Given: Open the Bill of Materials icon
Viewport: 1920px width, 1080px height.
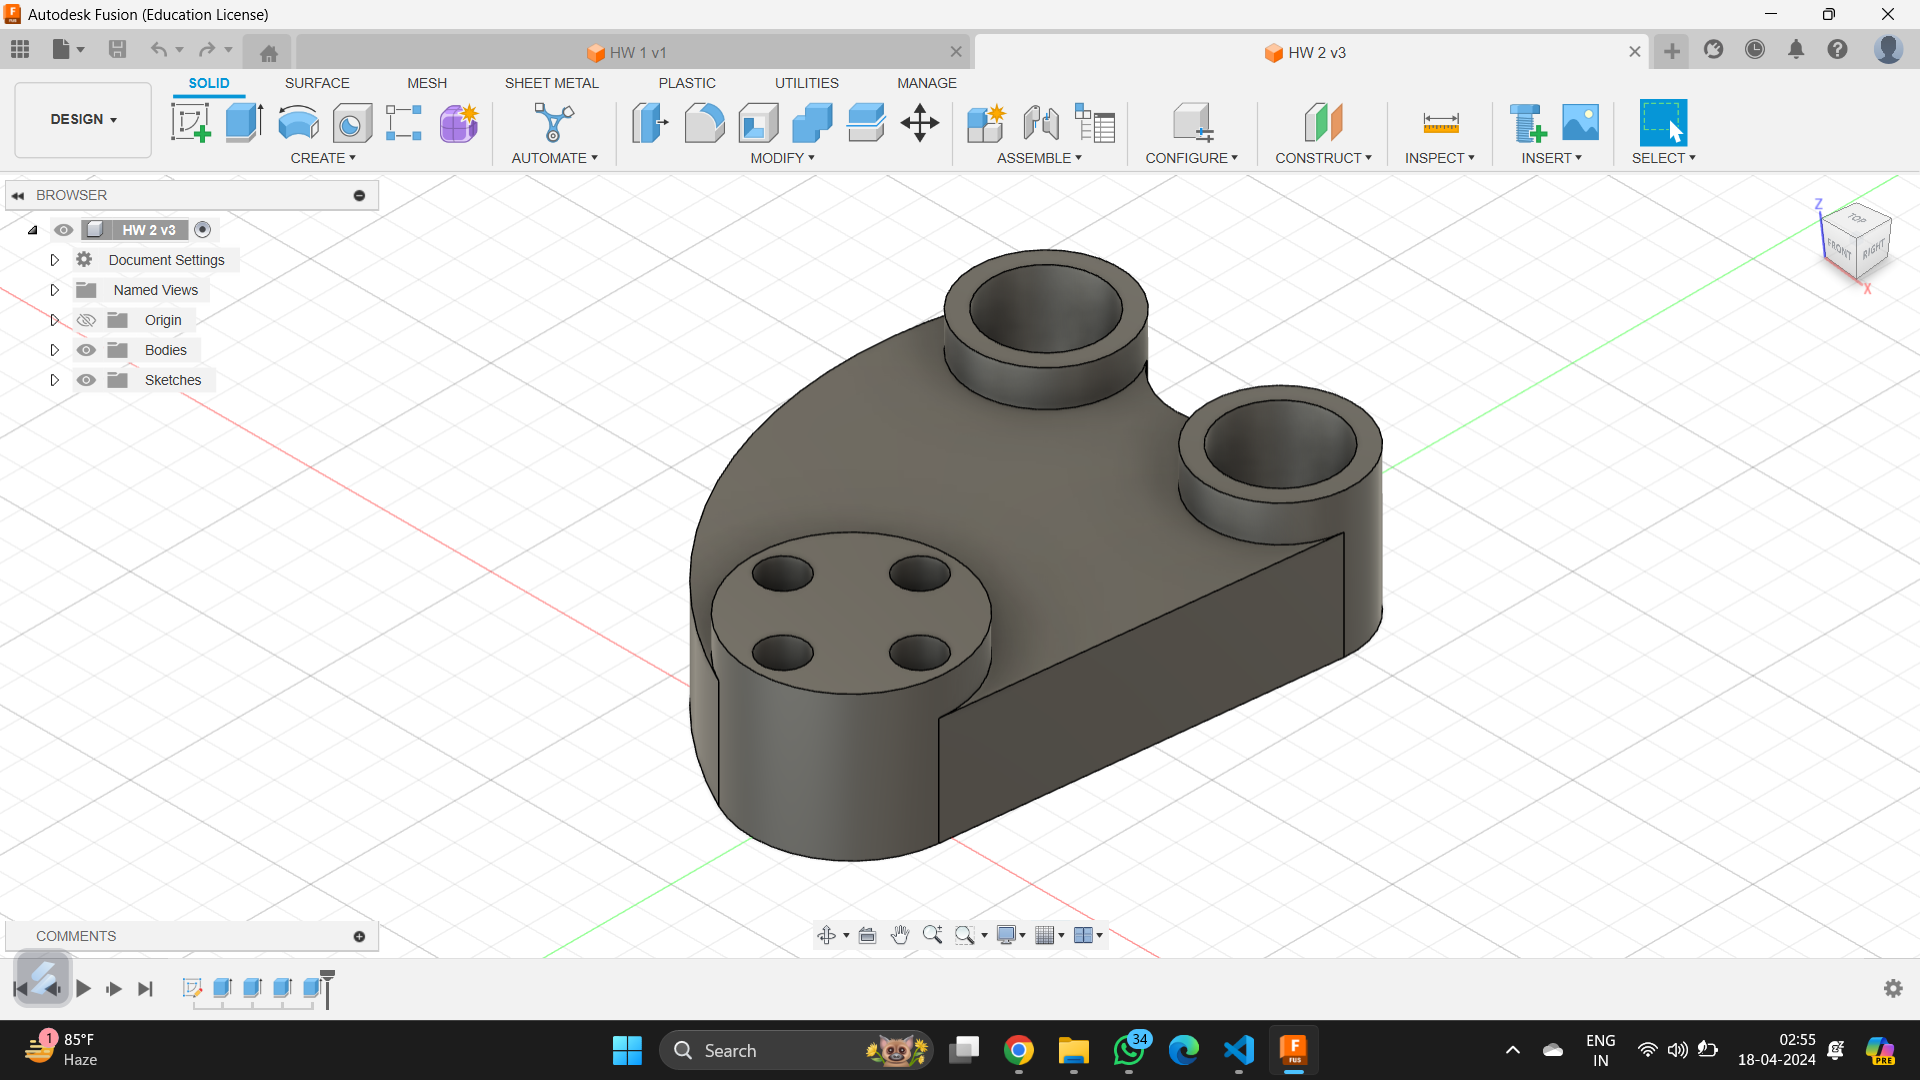Looking at the screenshot, I should 1095,123.
